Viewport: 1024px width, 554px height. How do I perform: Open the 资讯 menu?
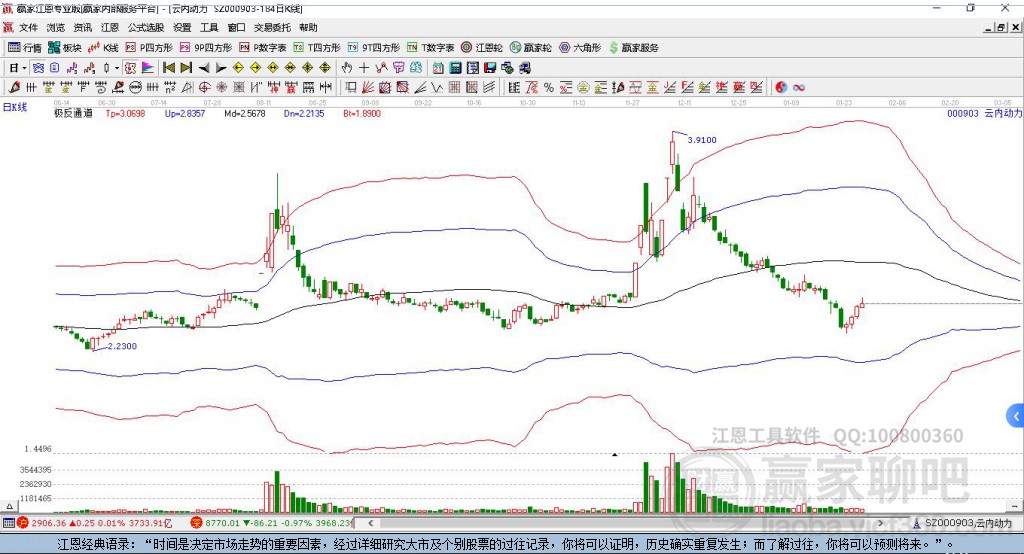[83, 27]
